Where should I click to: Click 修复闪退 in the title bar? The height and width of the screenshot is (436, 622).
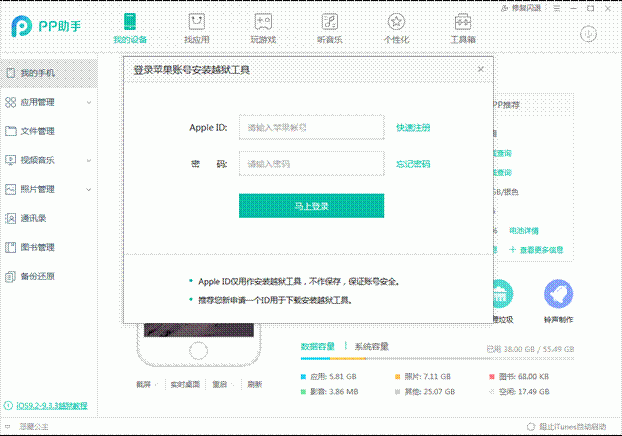(521, 8)
